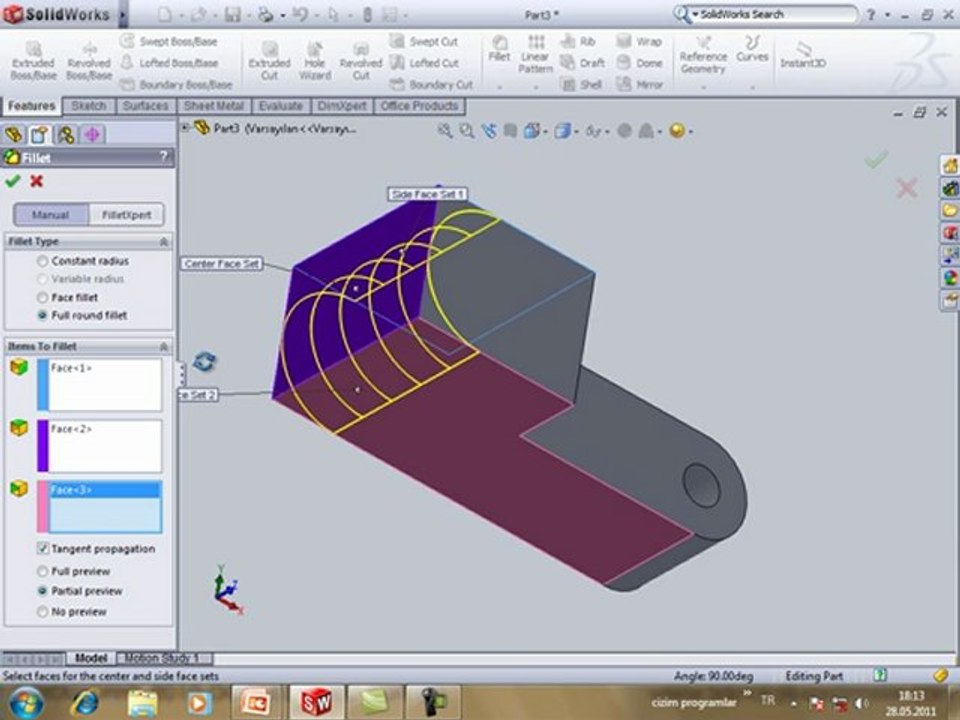Screen dimensions: 960x720
Task: Switch to the Office Products tab
Action: (x=419, y=106)
